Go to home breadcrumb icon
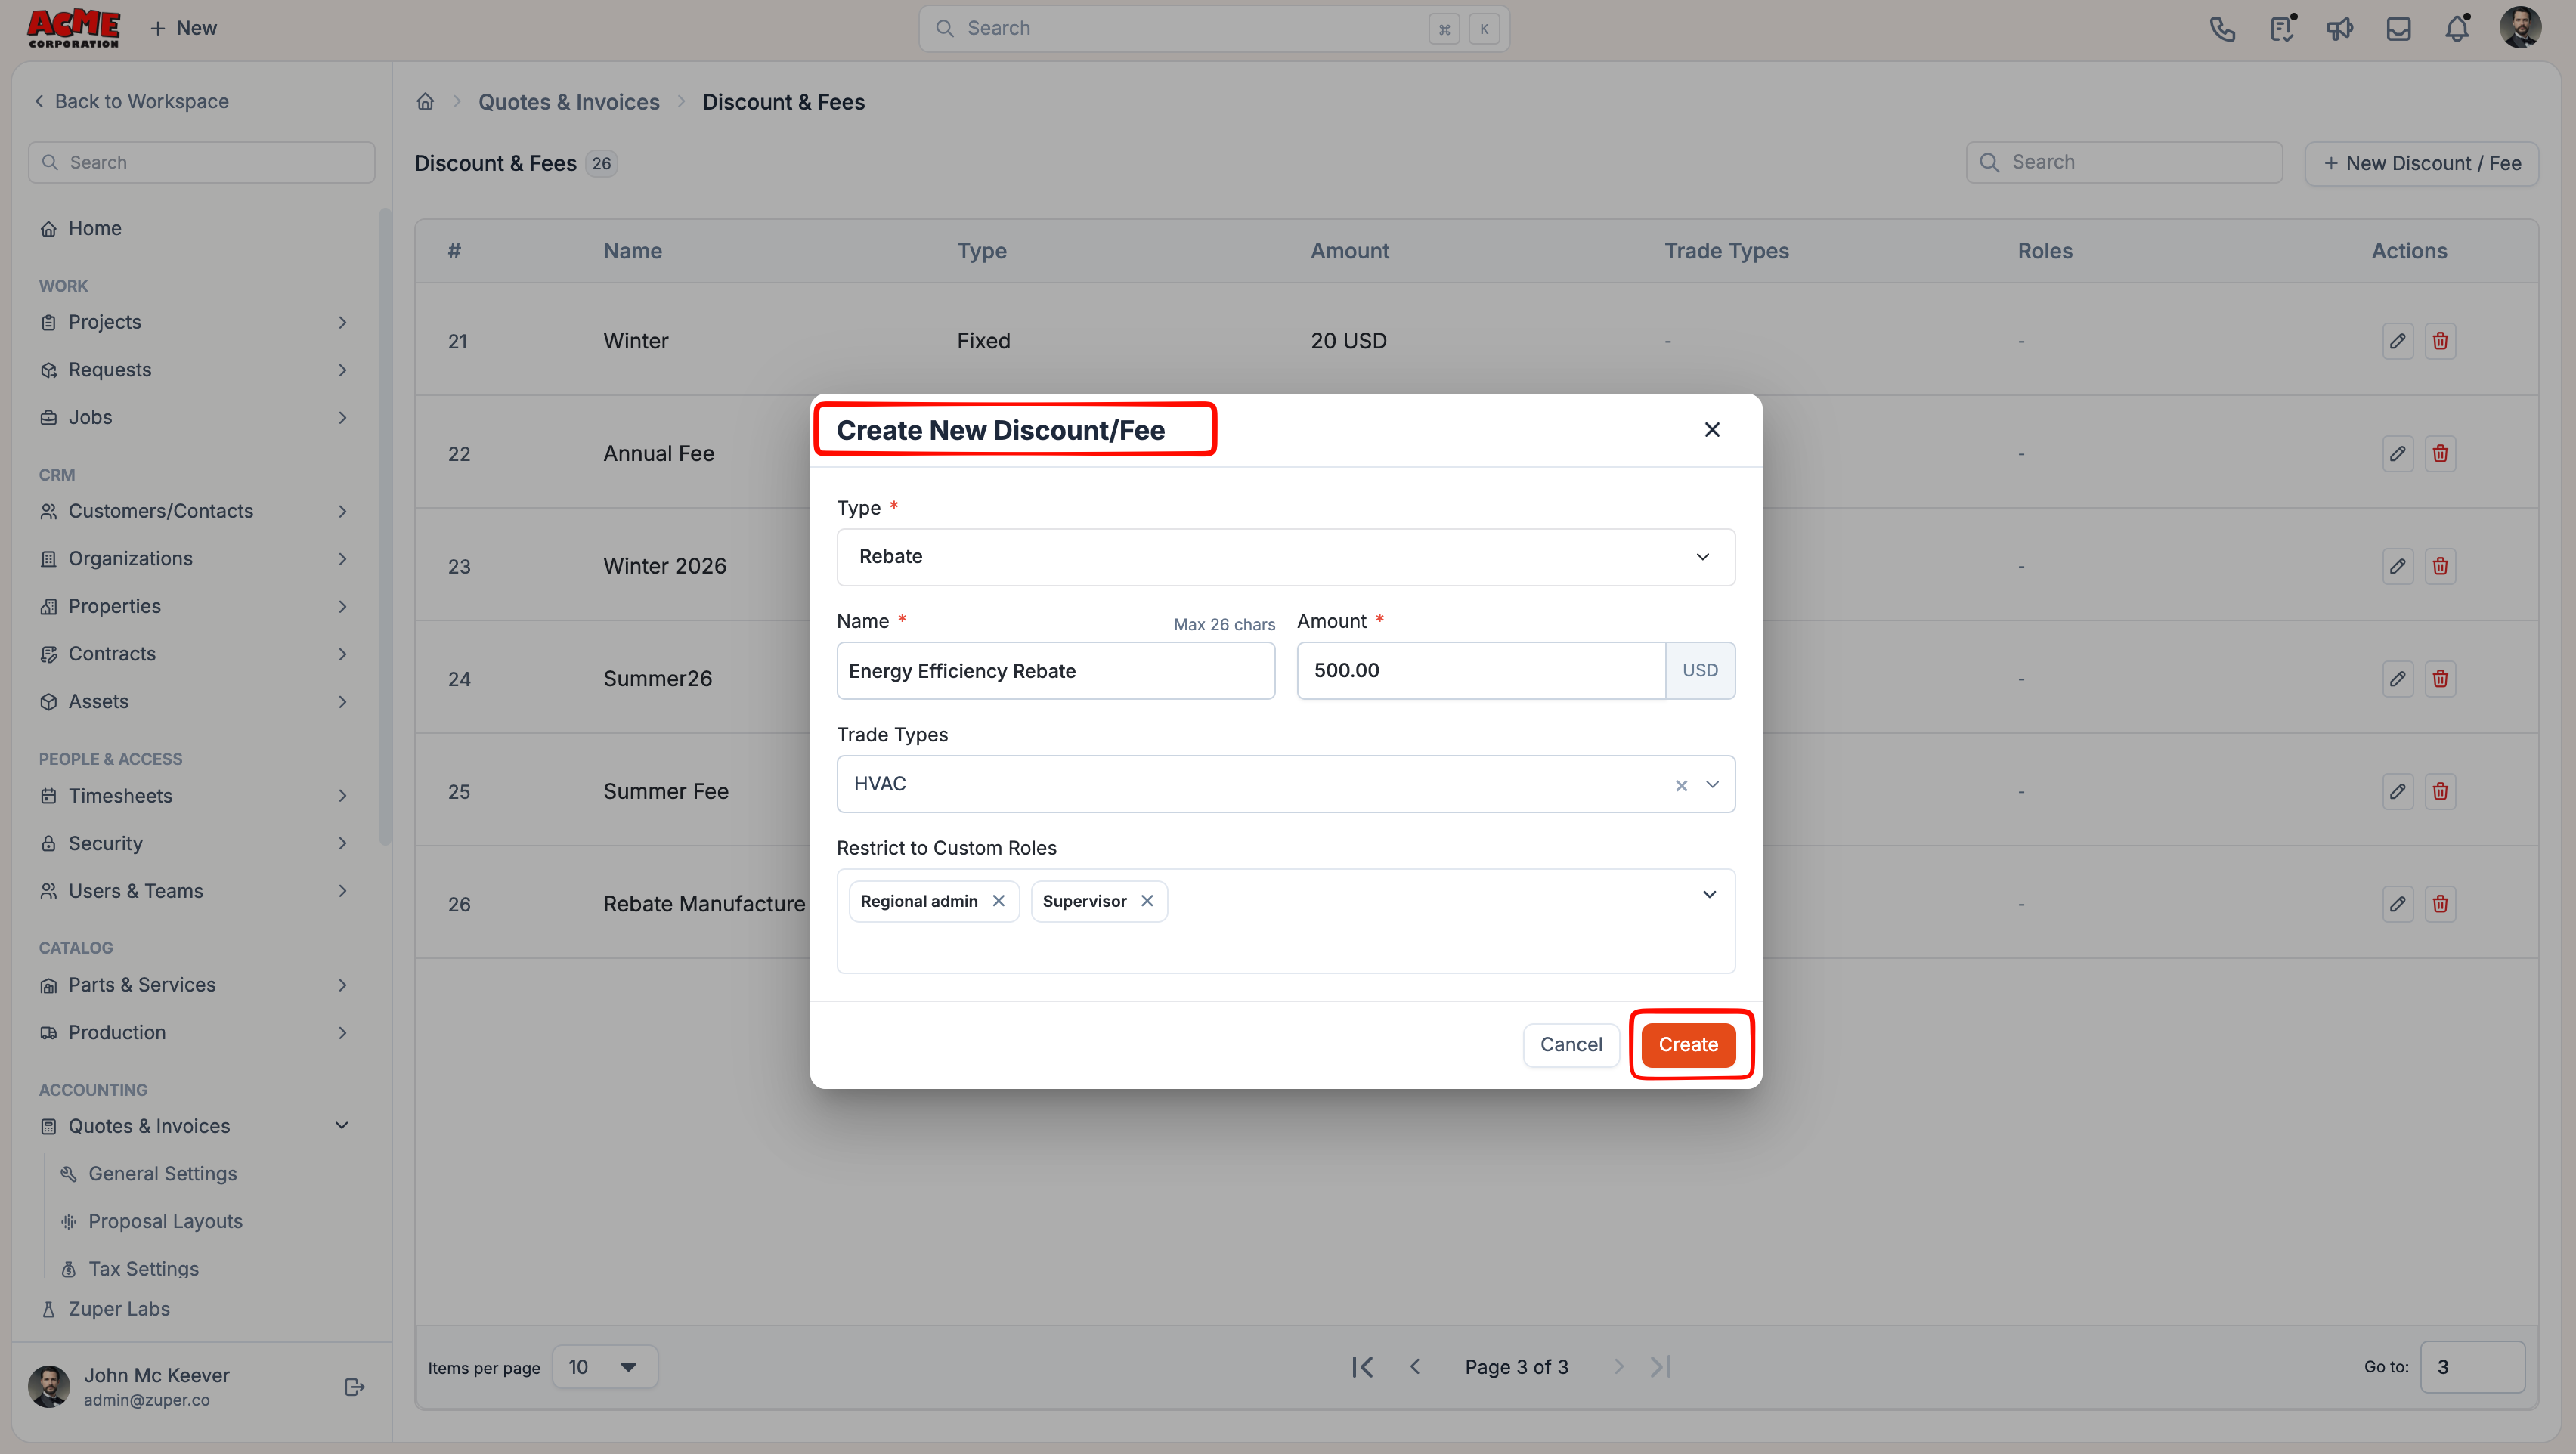Screen dimensions: 2576x1454 425,102
